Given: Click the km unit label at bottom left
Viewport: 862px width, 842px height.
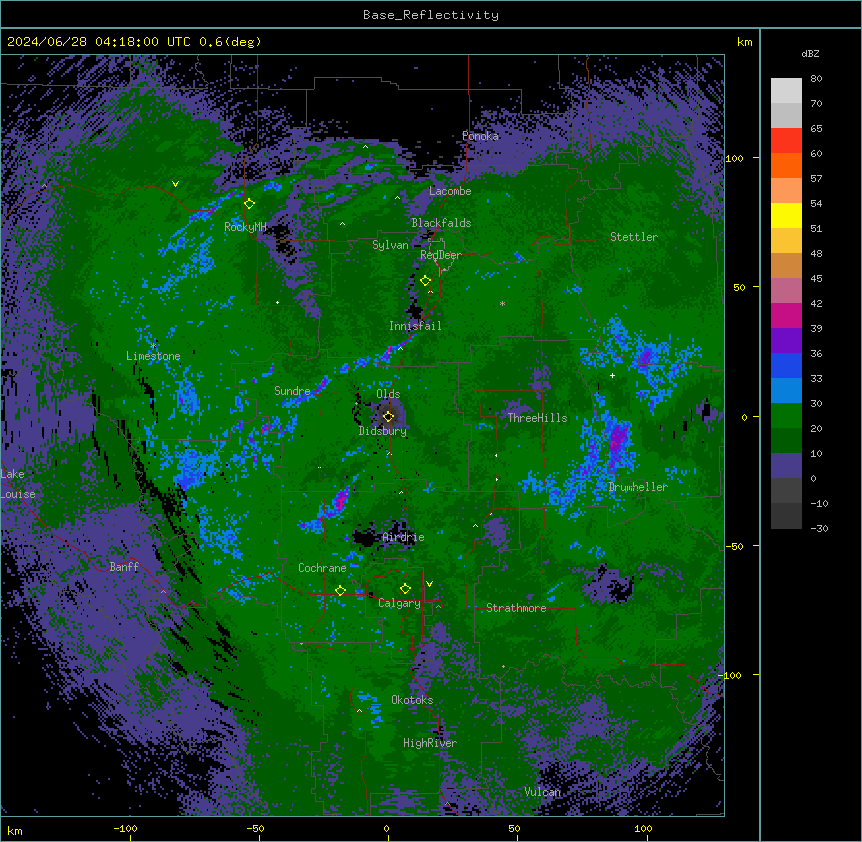Looking at the screenshot, I should coord(15,830).
